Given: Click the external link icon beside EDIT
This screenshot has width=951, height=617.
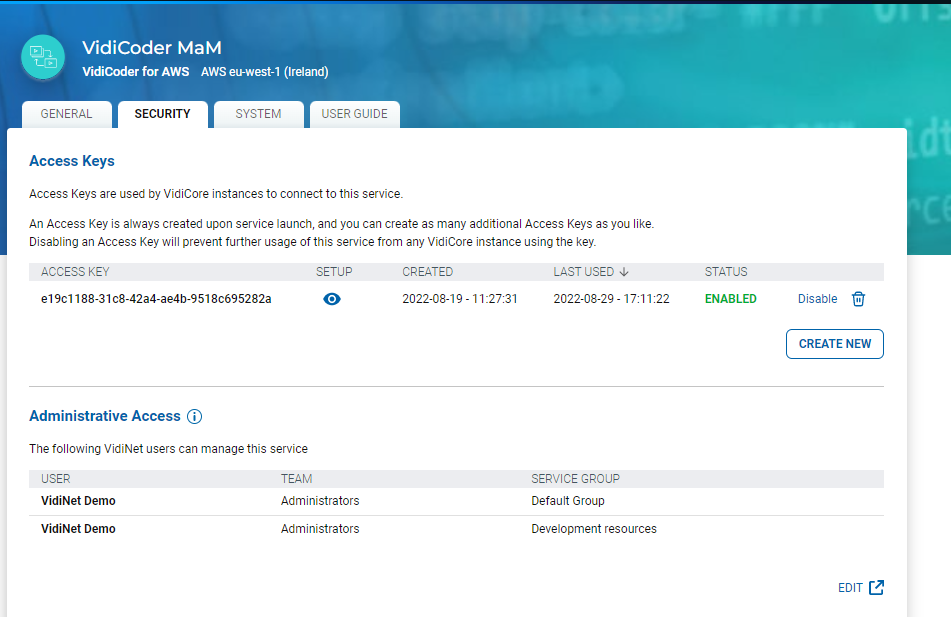Looking at the screenshot, I should point(876,588).
